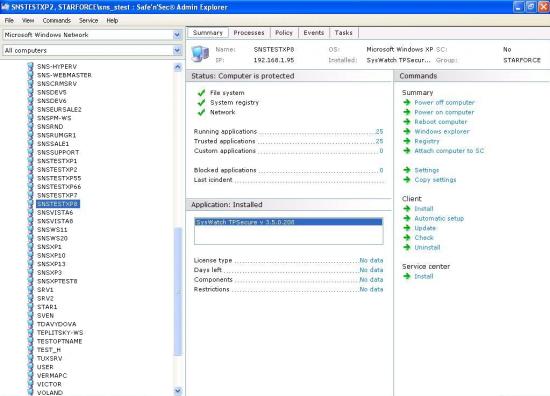Click the computer icon next to TUXSRV
This screenshot has height=396, width=550.
click(x=31, y=358)
